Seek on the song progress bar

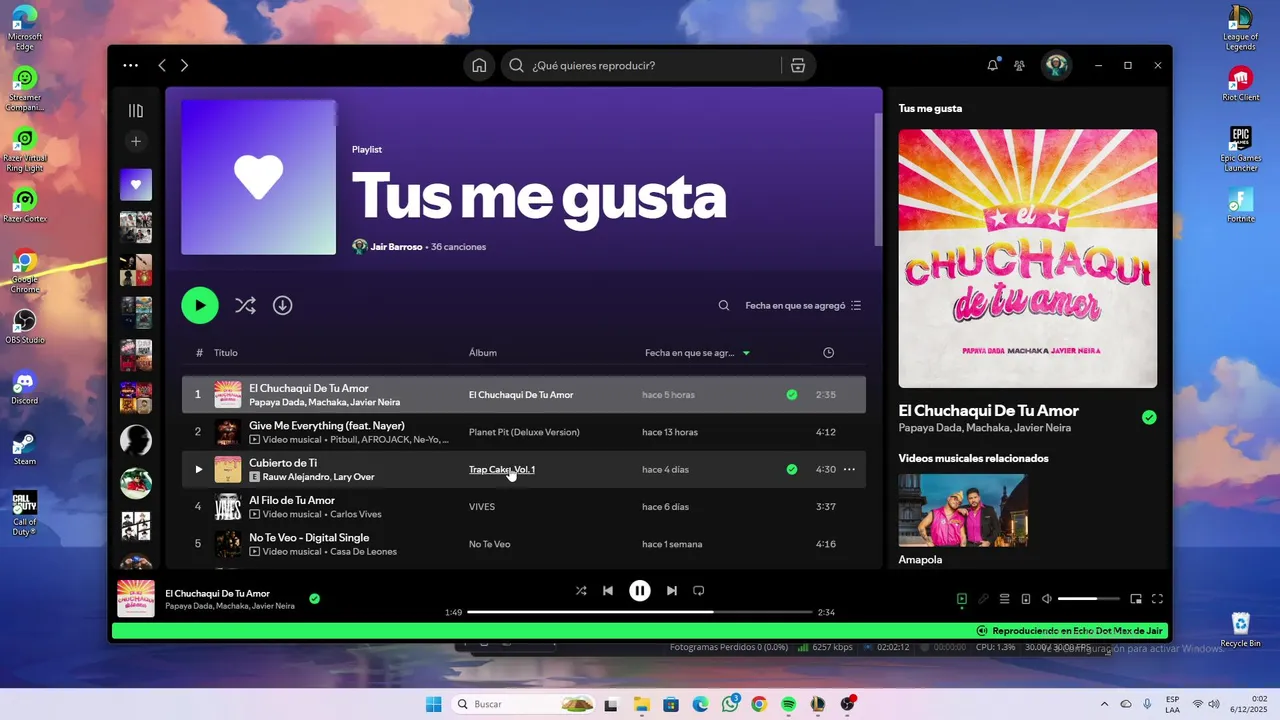point(640,612)
